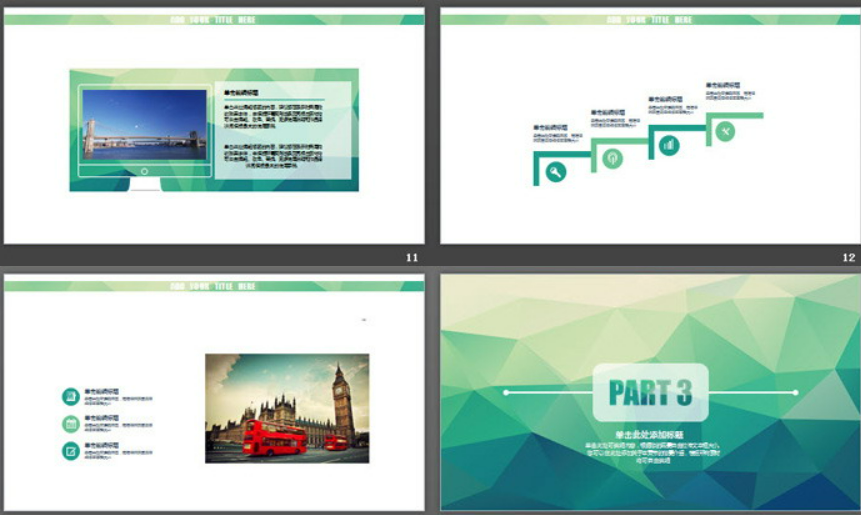The width and height of the screenshot is (861, 515).
Task: Click the crossed tools icon on top step
Action: [x=726, y=131]
